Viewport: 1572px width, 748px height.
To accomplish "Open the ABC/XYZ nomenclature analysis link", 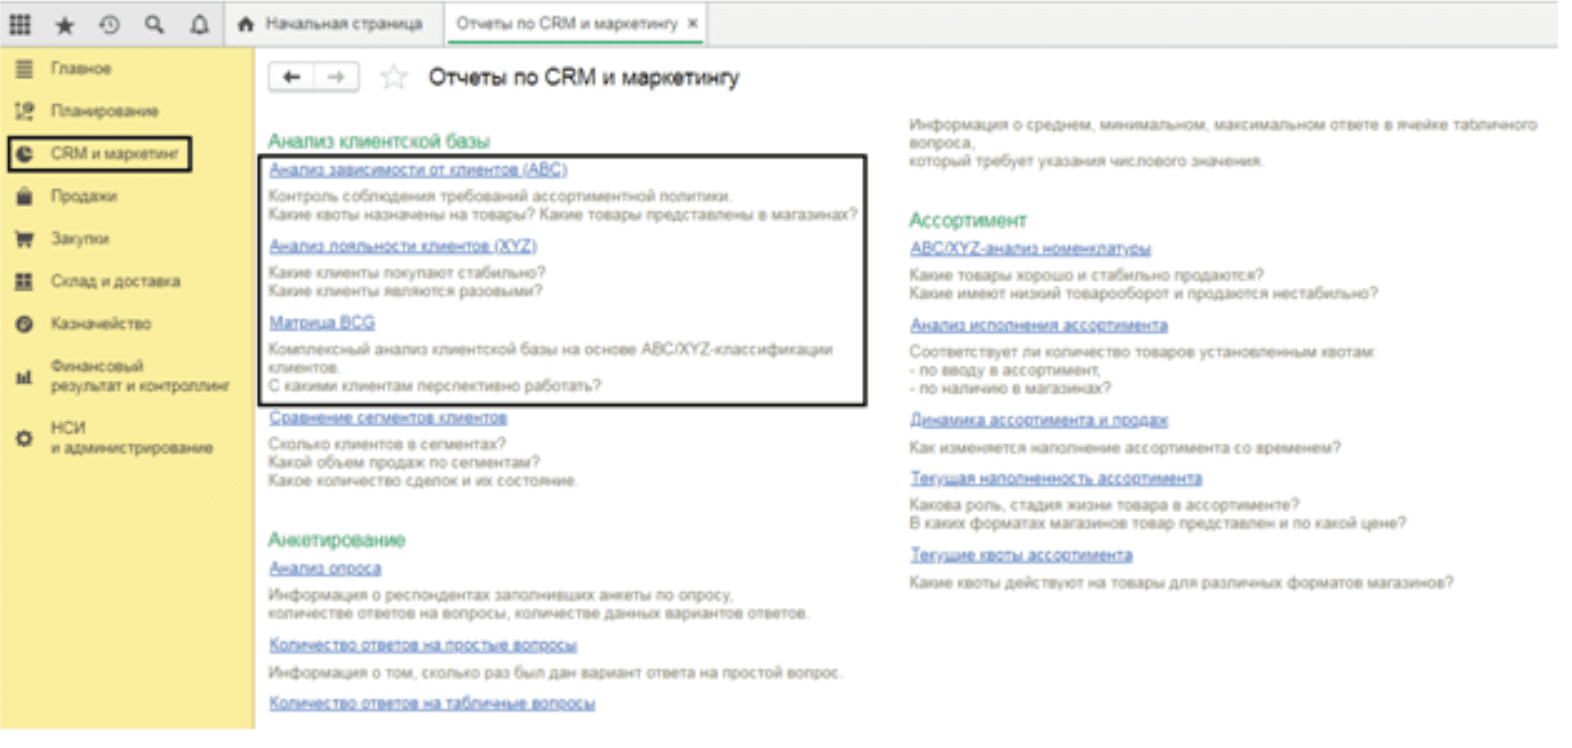I will tap(1030, 248).
